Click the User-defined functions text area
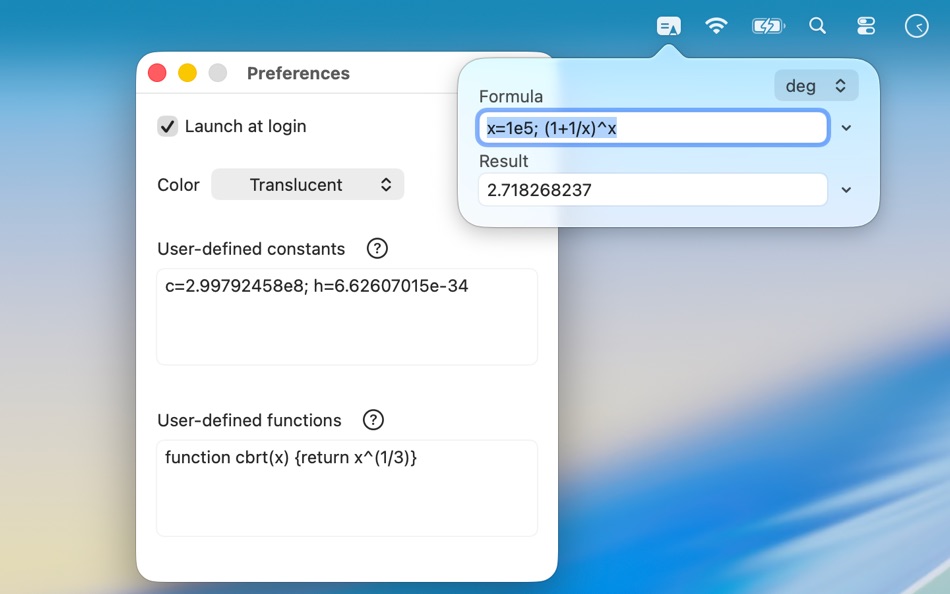The width and height of the screenshot is (950, 594). [347, 488]
